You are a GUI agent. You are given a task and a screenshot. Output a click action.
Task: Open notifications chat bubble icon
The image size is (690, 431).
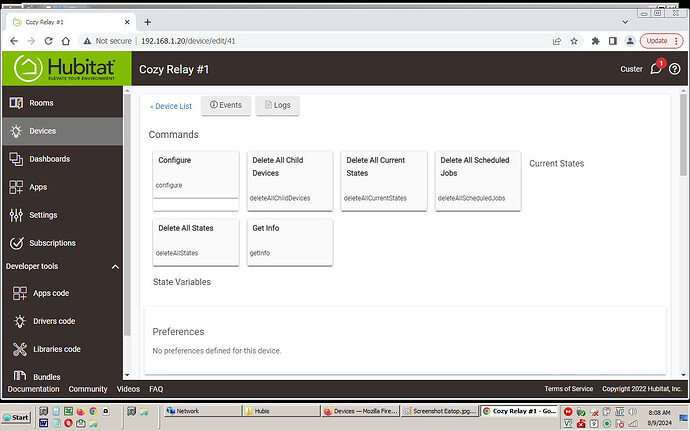(x=656, y=69)
